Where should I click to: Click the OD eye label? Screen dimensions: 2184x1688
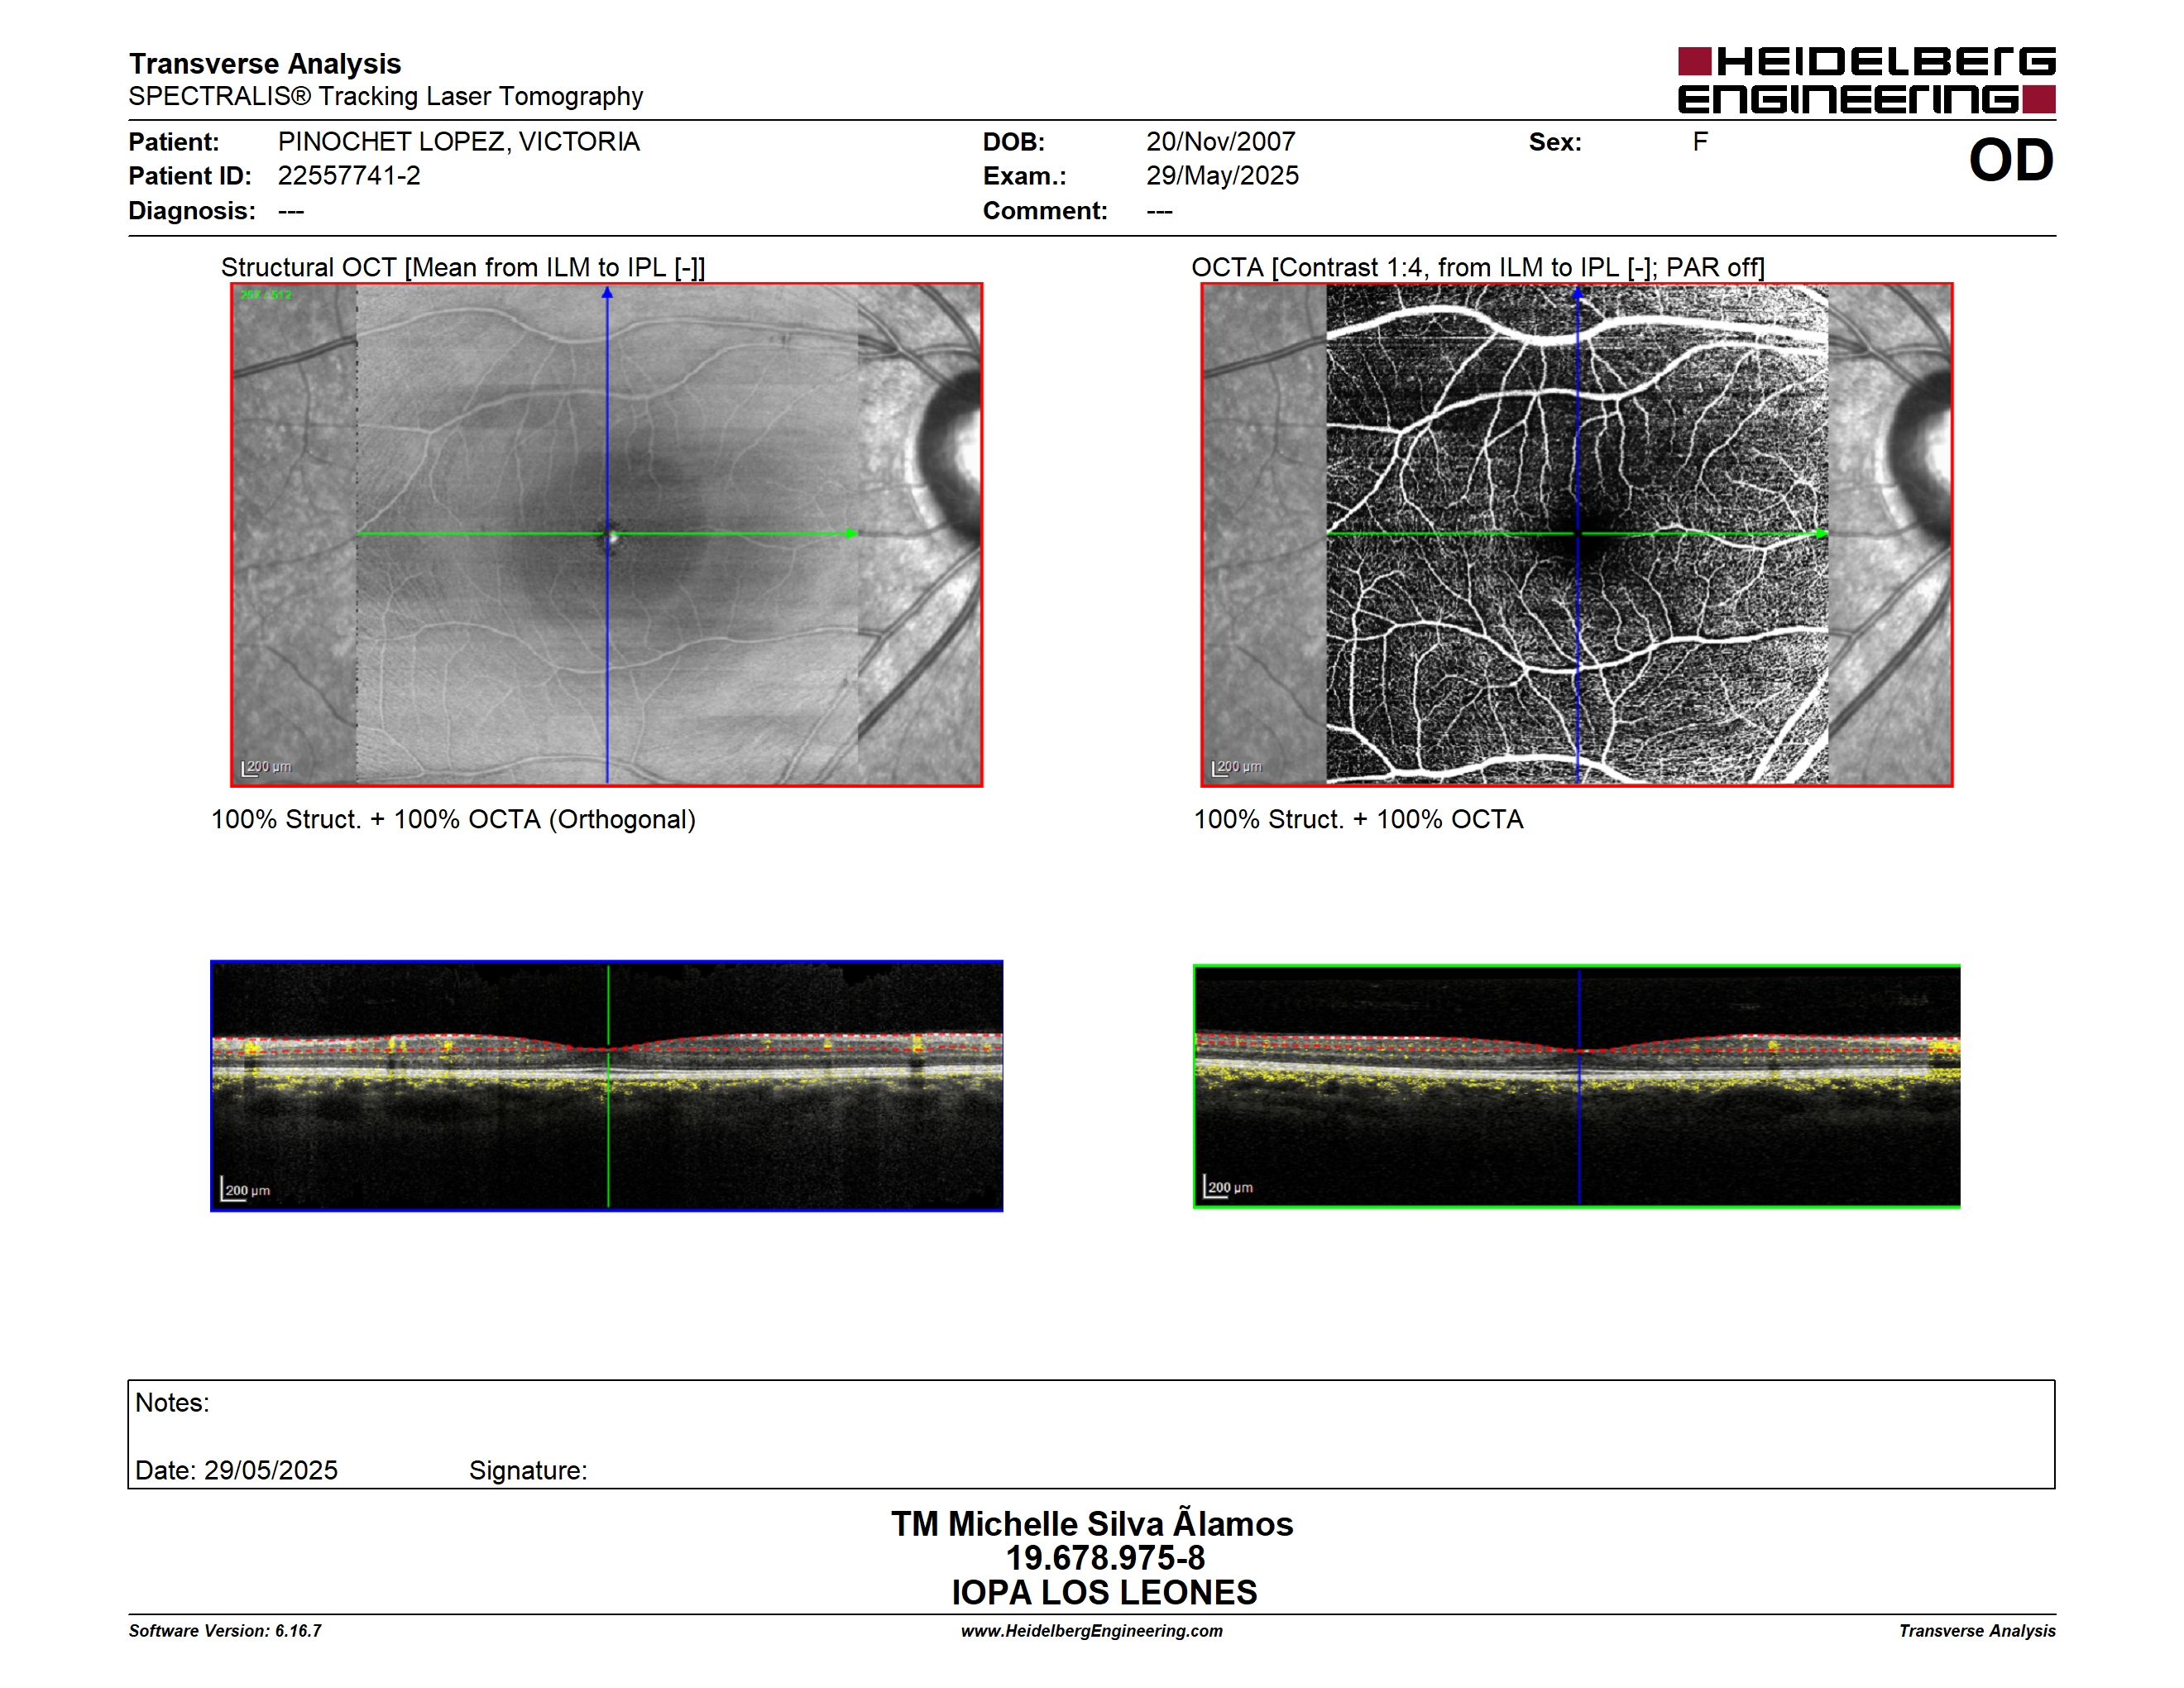[2011, 160]
